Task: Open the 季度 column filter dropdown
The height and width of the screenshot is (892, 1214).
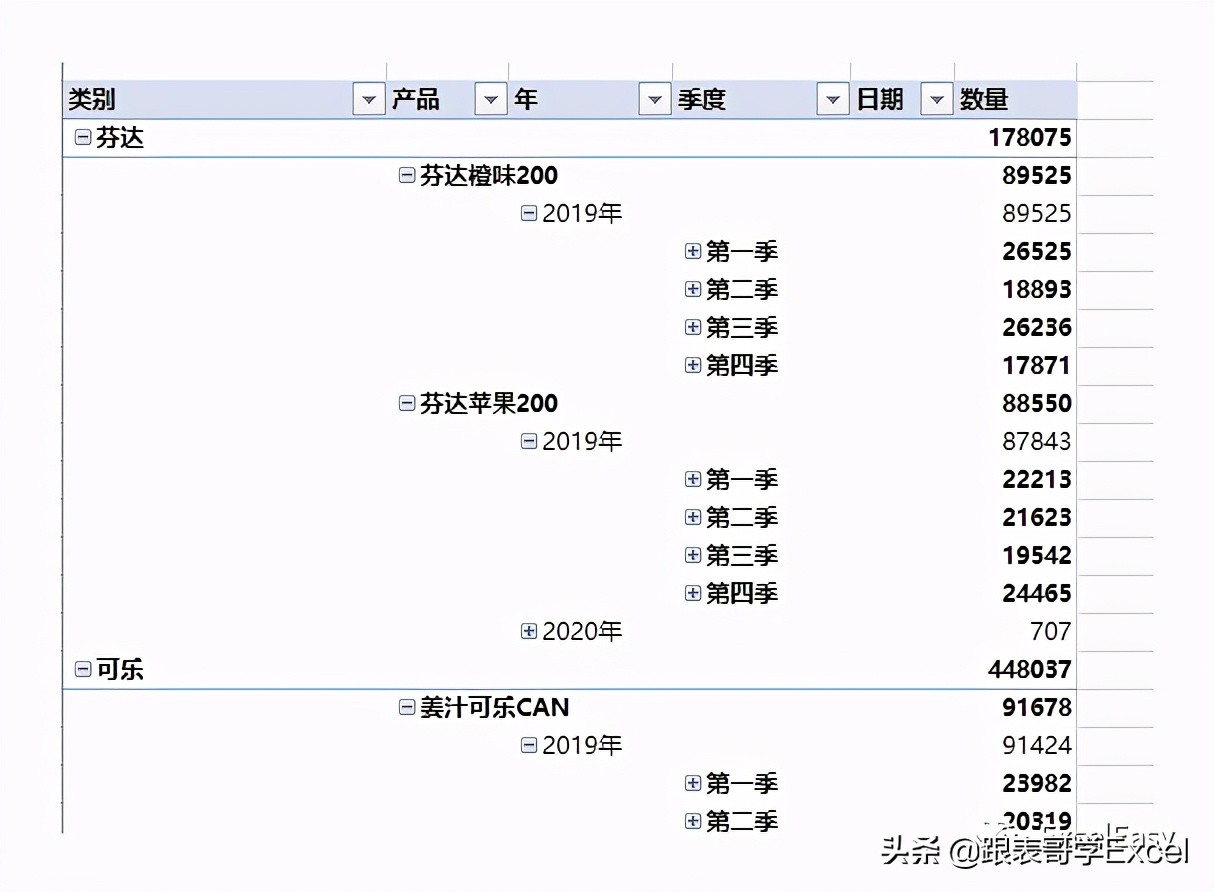Action: tap(833, 99)
